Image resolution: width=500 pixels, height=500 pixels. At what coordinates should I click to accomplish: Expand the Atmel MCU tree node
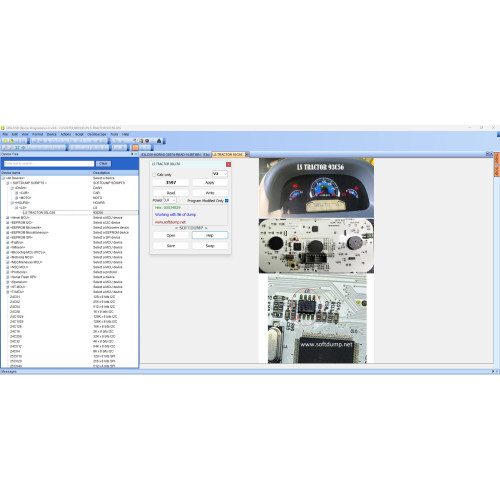coord(8,218)
